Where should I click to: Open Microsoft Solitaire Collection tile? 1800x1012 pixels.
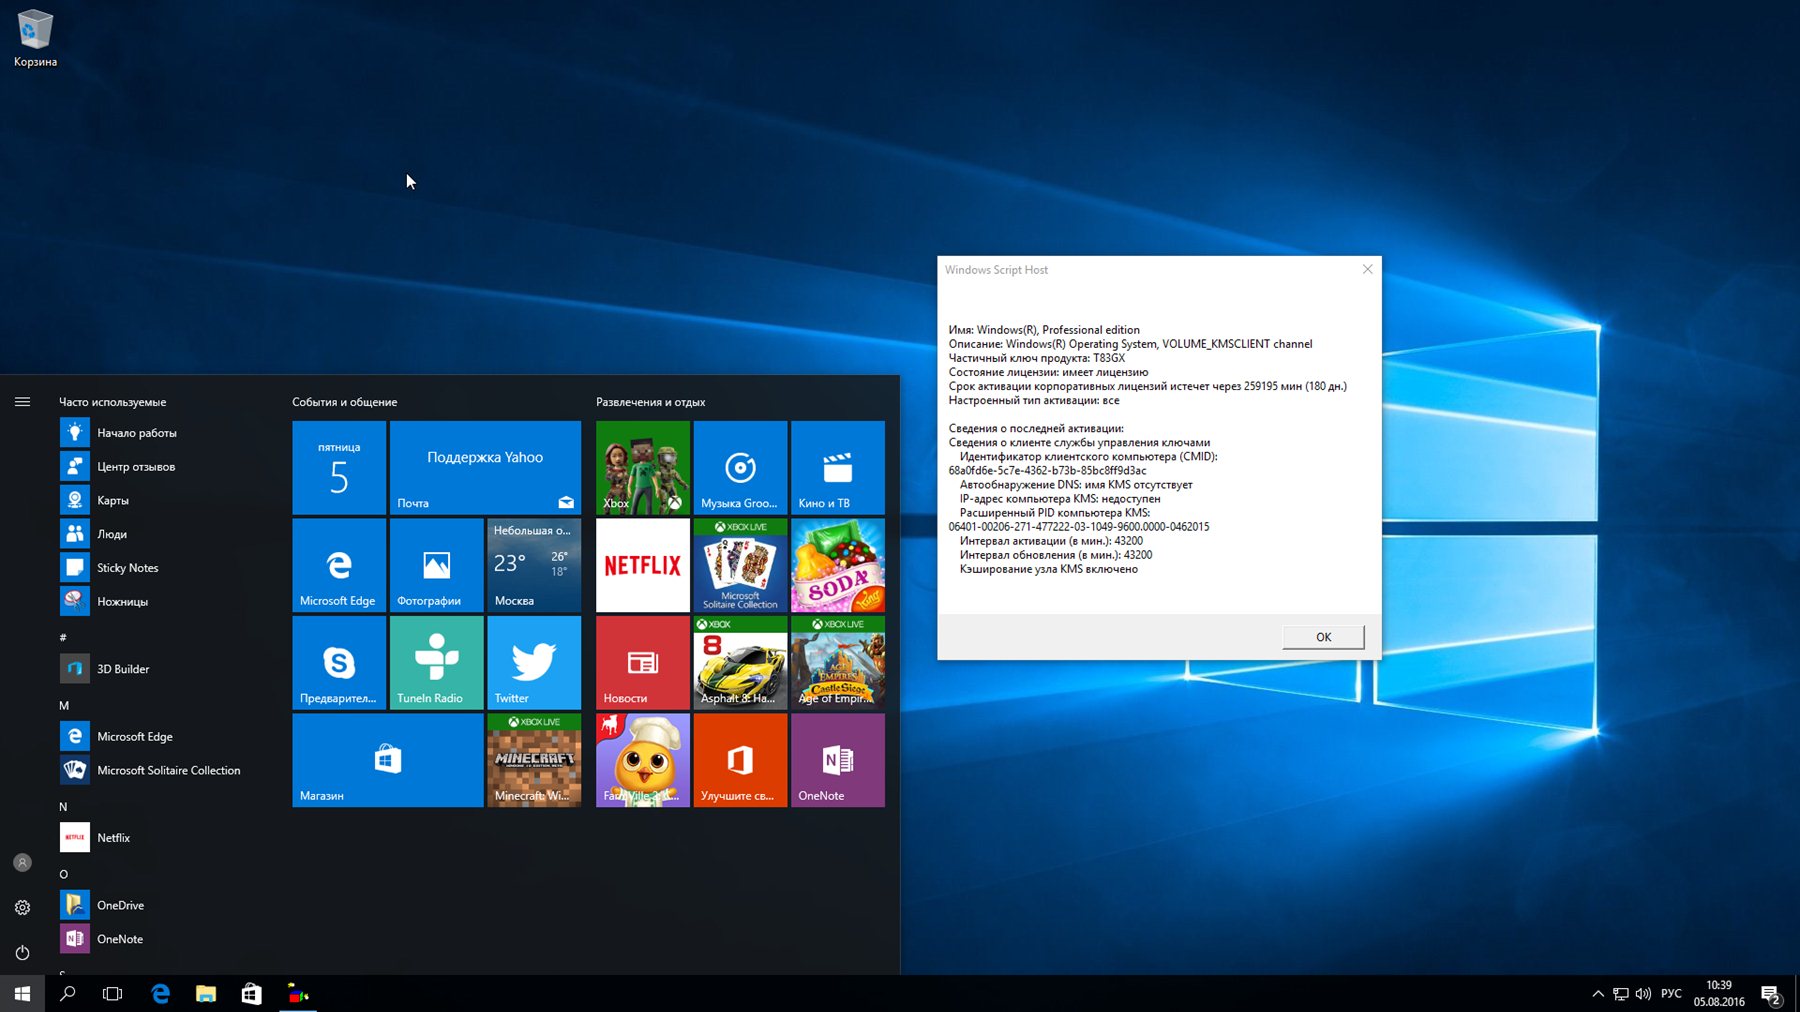pos(740,565)
